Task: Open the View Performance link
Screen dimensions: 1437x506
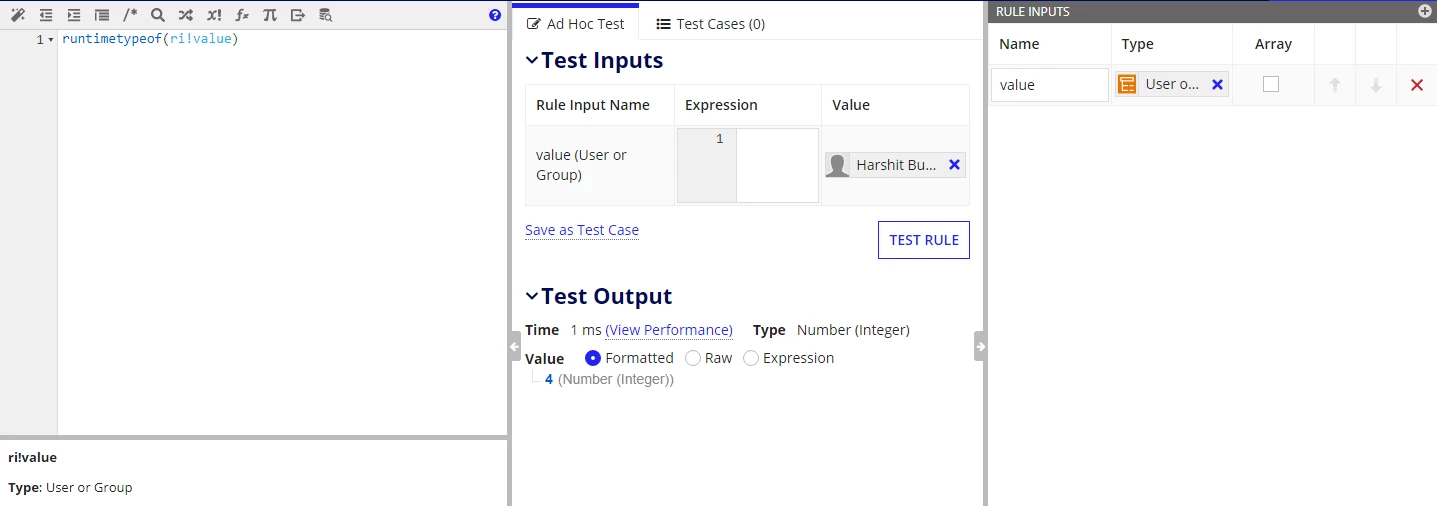Action: (x=669, y=330)
